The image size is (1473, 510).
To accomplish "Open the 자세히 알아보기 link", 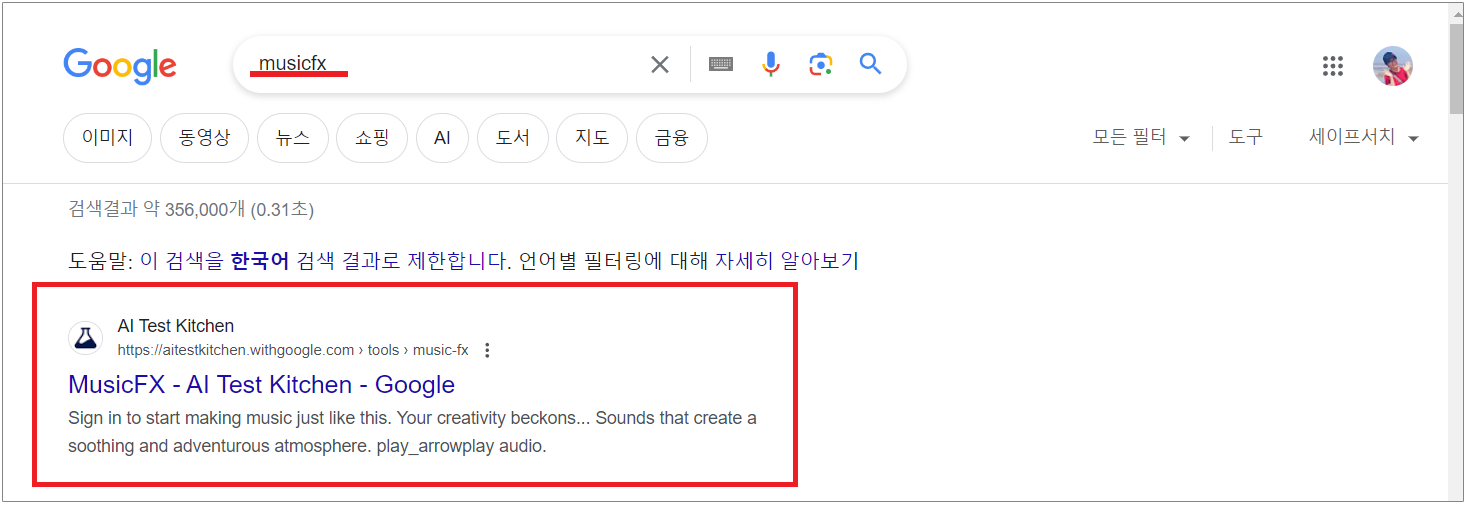I will 787,261.
